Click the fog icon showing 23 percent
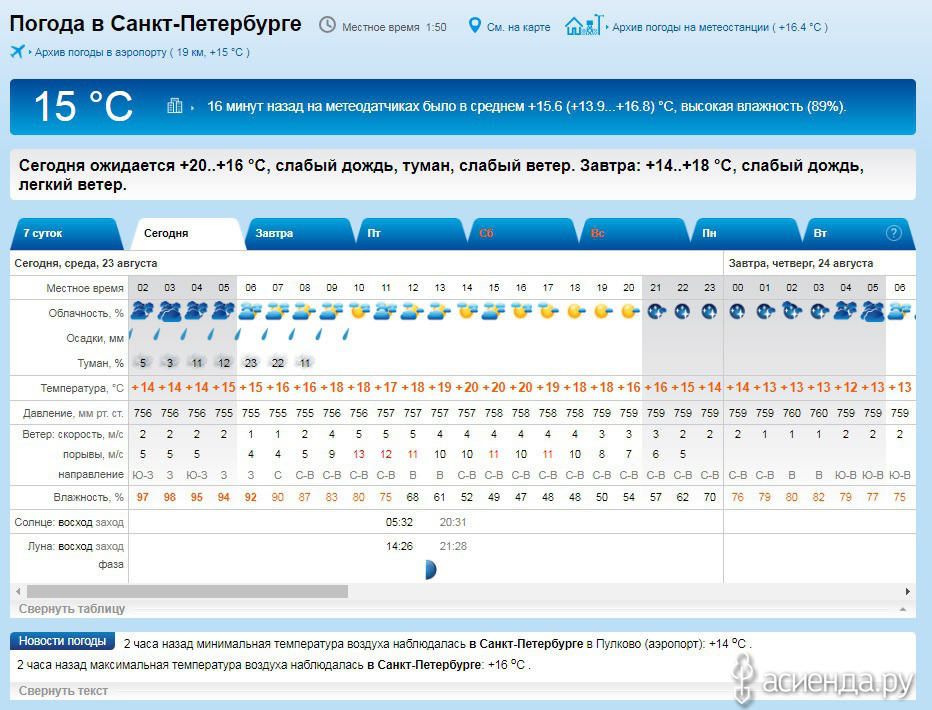This screenshot has height=710, width=932. (250, 362)
